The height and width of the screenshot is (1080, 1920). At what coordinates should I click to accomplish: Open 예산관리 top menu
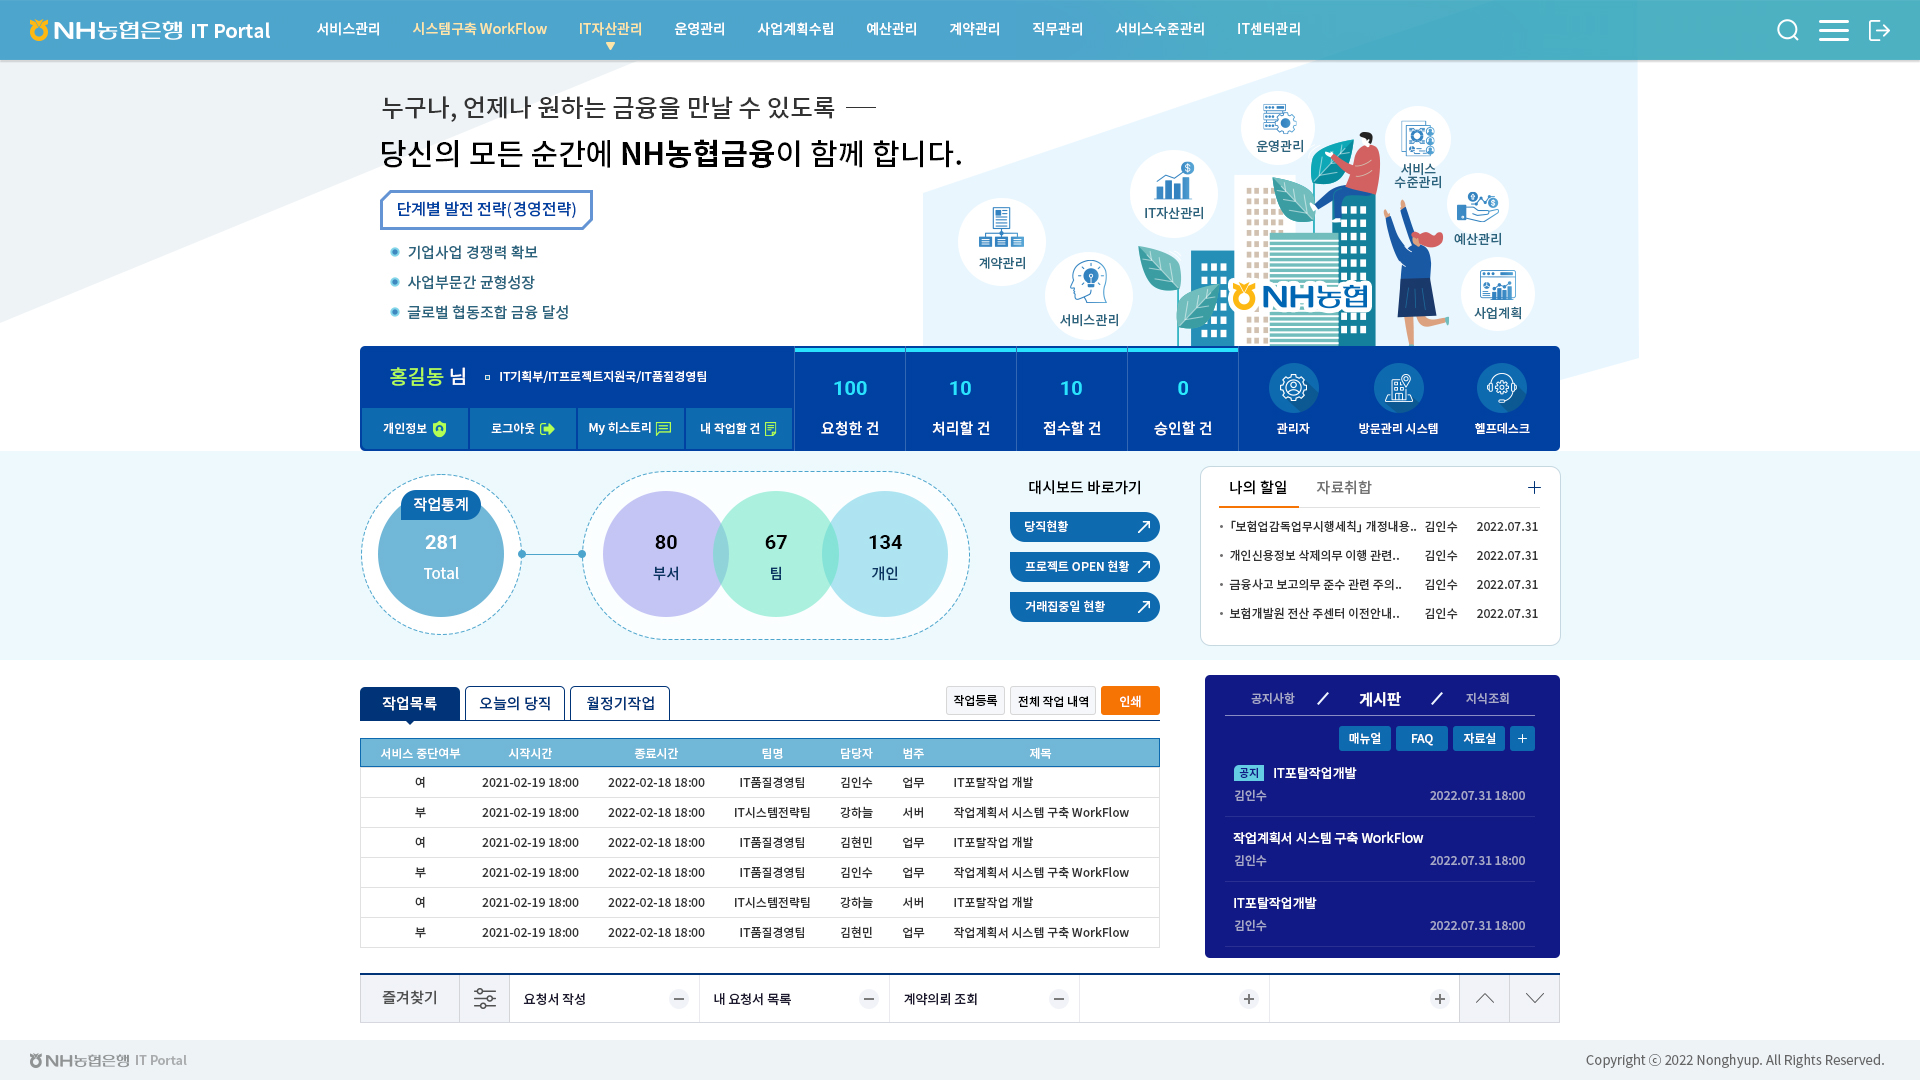coord(891,29)
